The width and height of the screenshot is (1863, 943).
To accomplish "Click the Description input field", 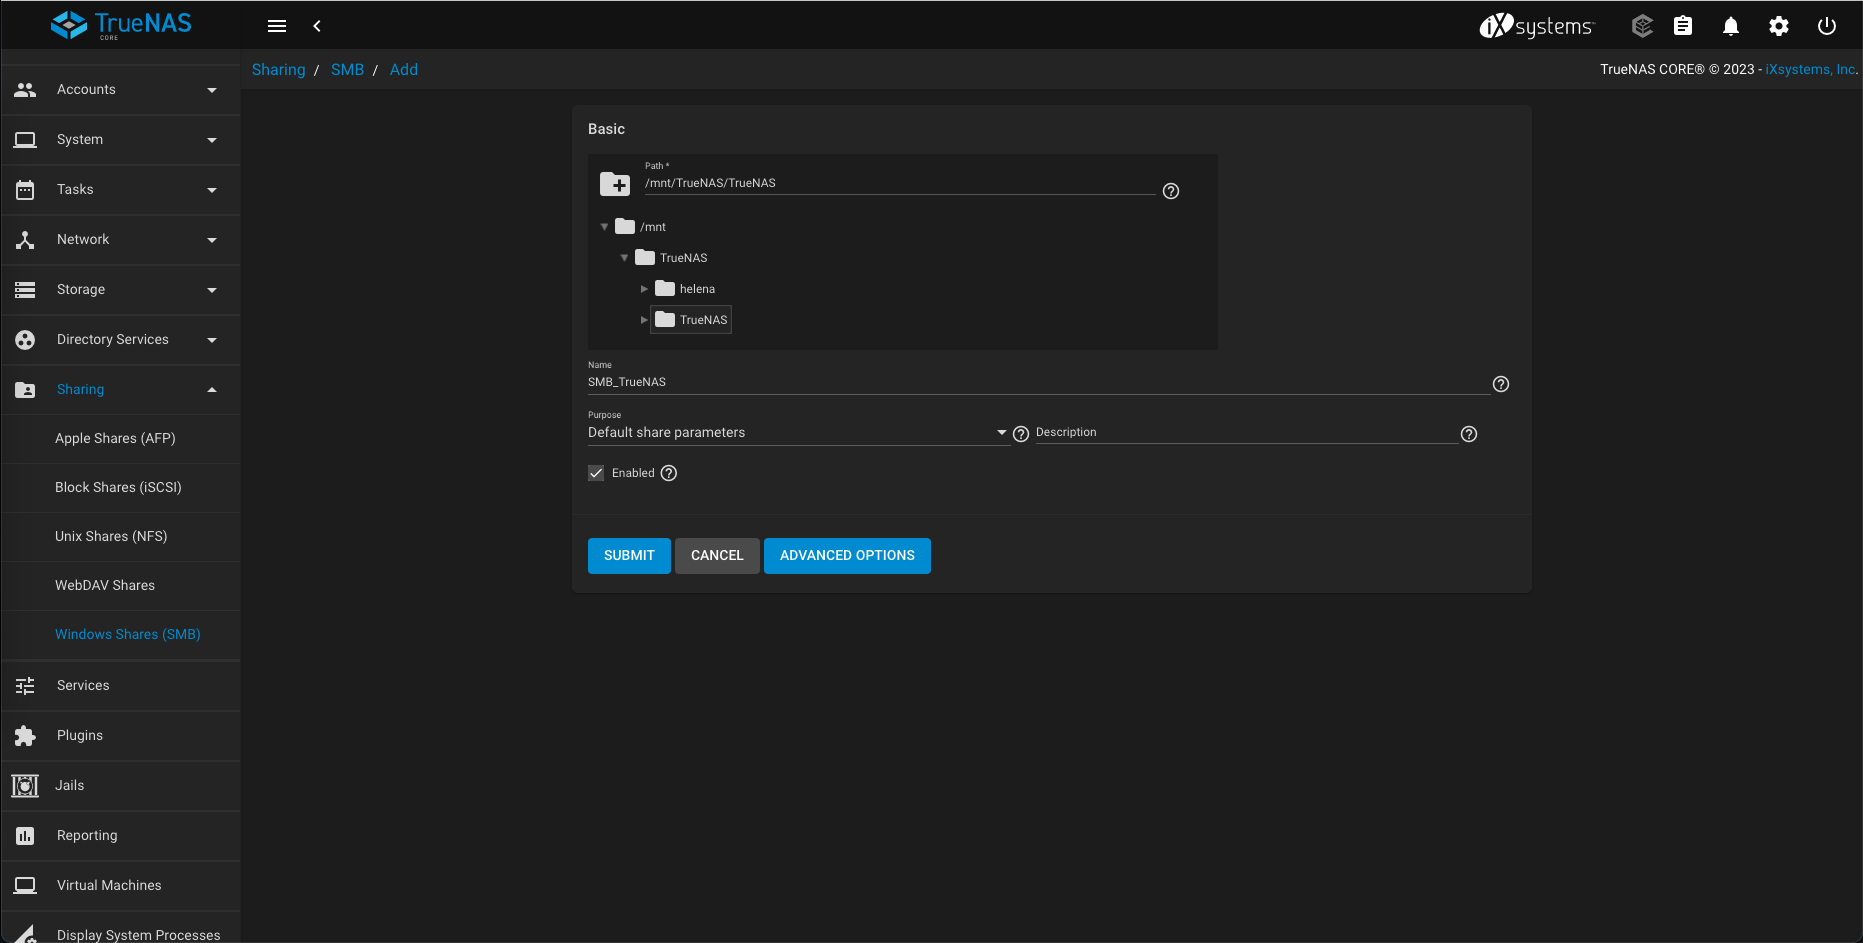I will [1245, 433].
